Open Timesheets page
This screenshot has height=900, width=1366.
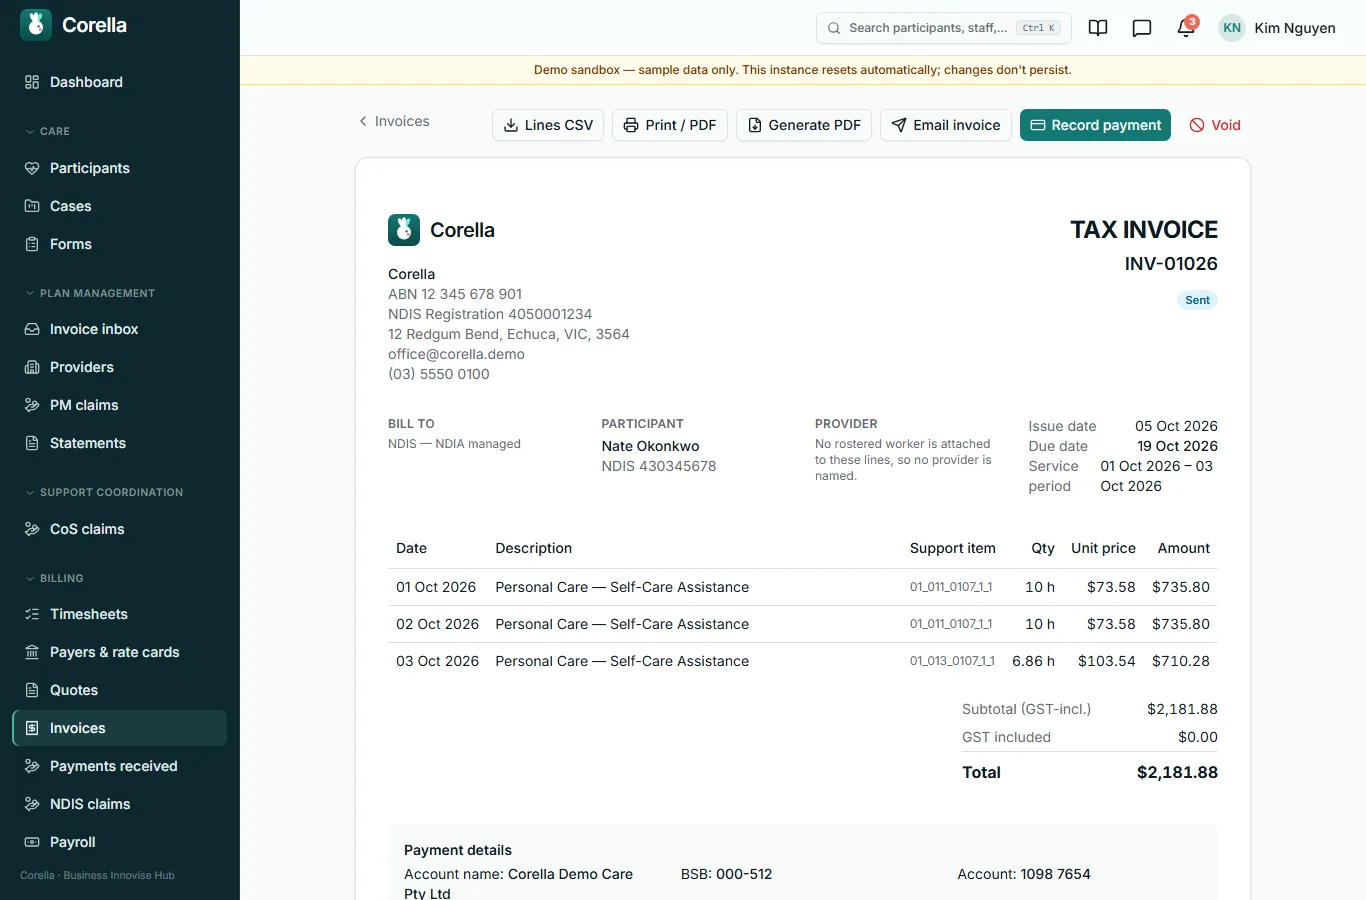(120, 614)
